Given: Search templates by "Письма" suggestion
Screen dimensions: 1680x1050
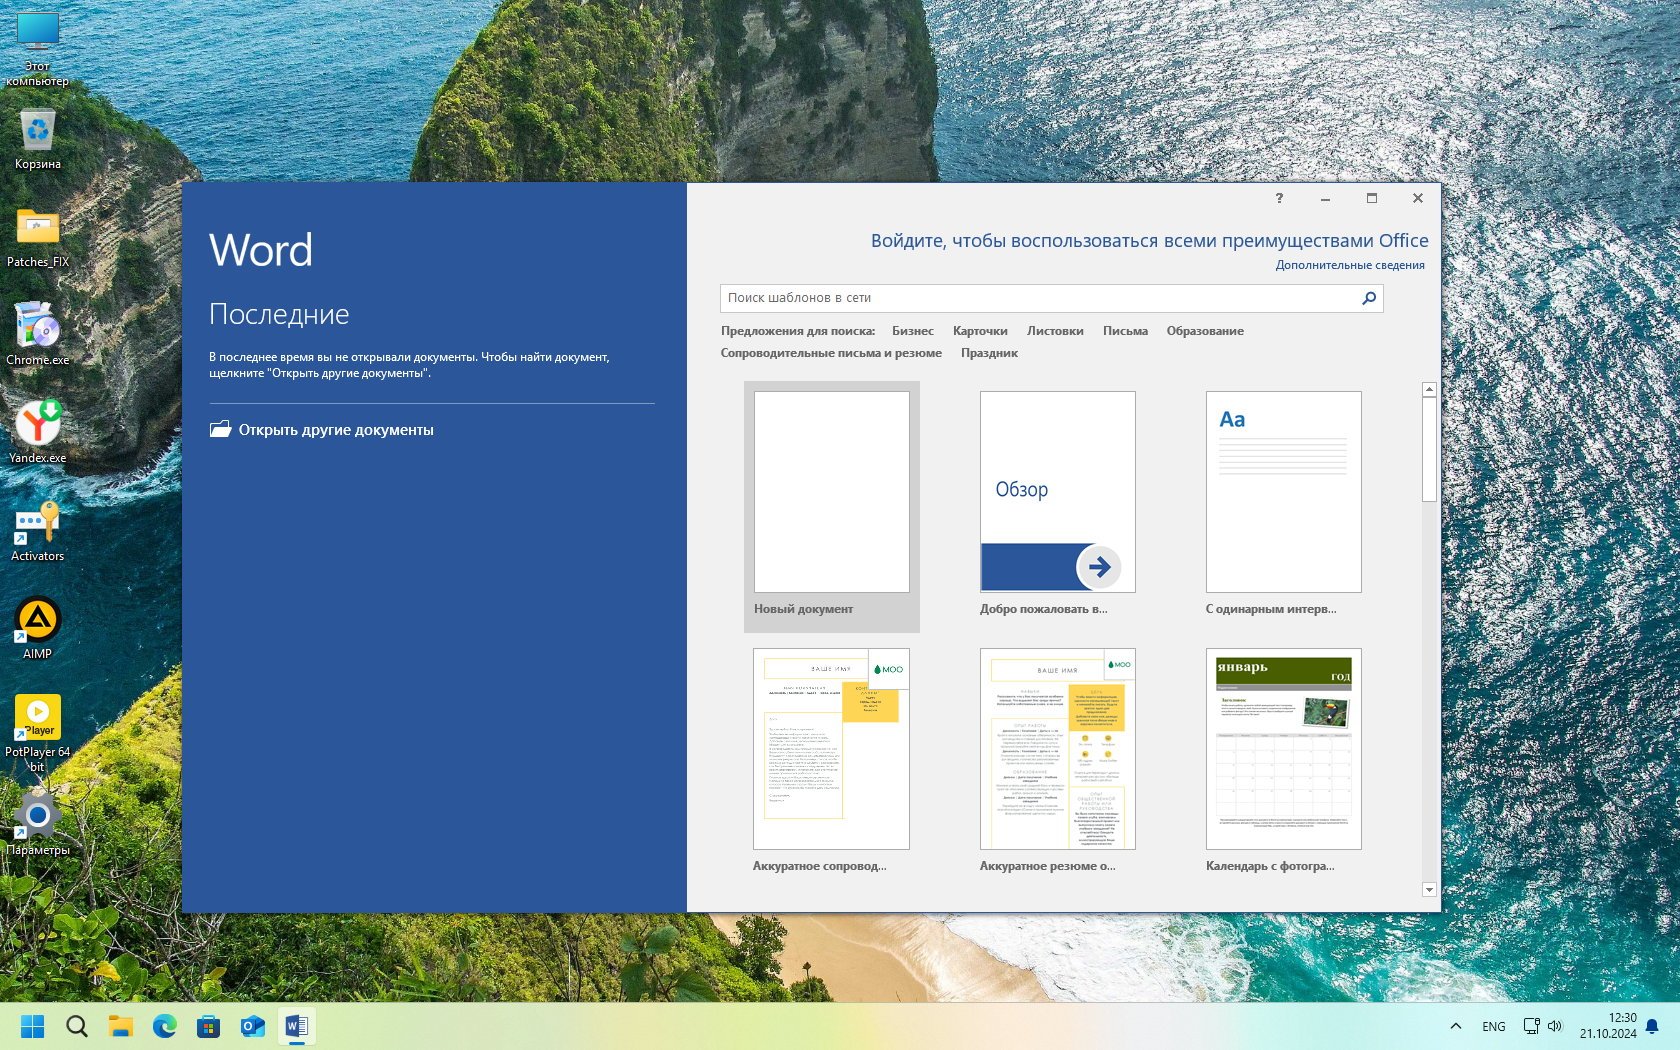Looking at the screenshot, I should click(1125, 331).
